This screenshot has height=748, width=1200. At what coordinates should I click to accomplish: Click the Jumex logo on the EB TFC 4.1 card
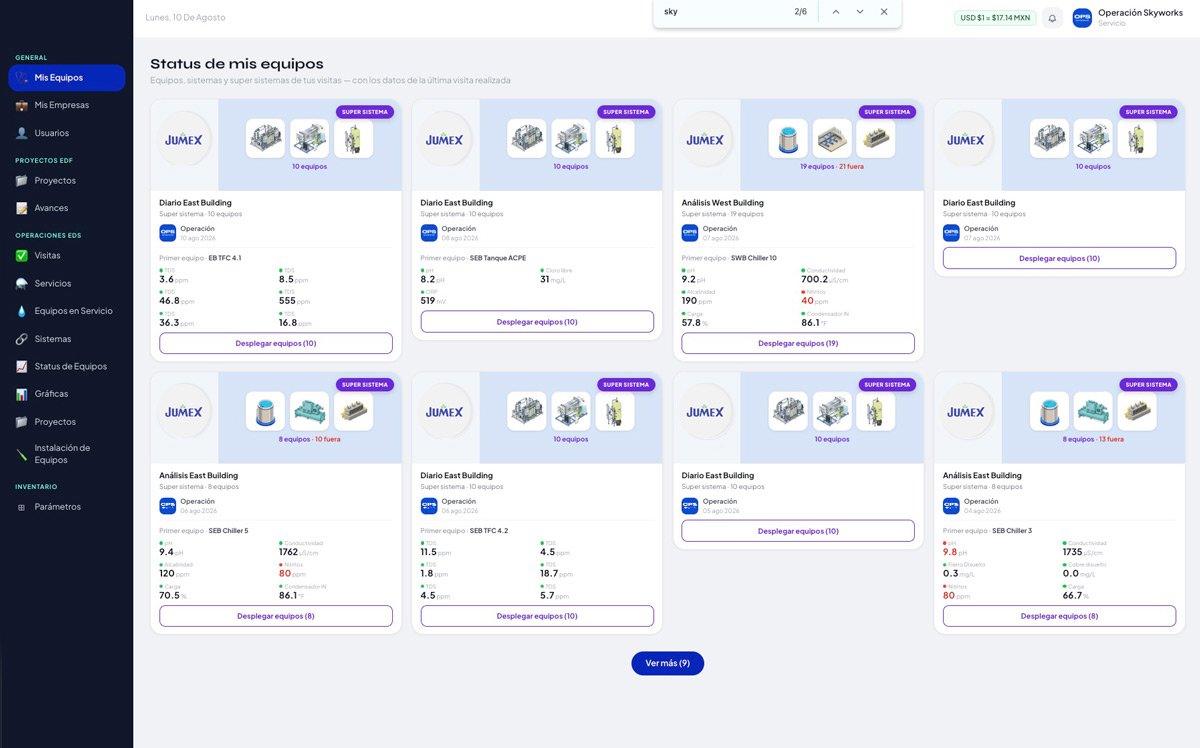tap(183, 140)
